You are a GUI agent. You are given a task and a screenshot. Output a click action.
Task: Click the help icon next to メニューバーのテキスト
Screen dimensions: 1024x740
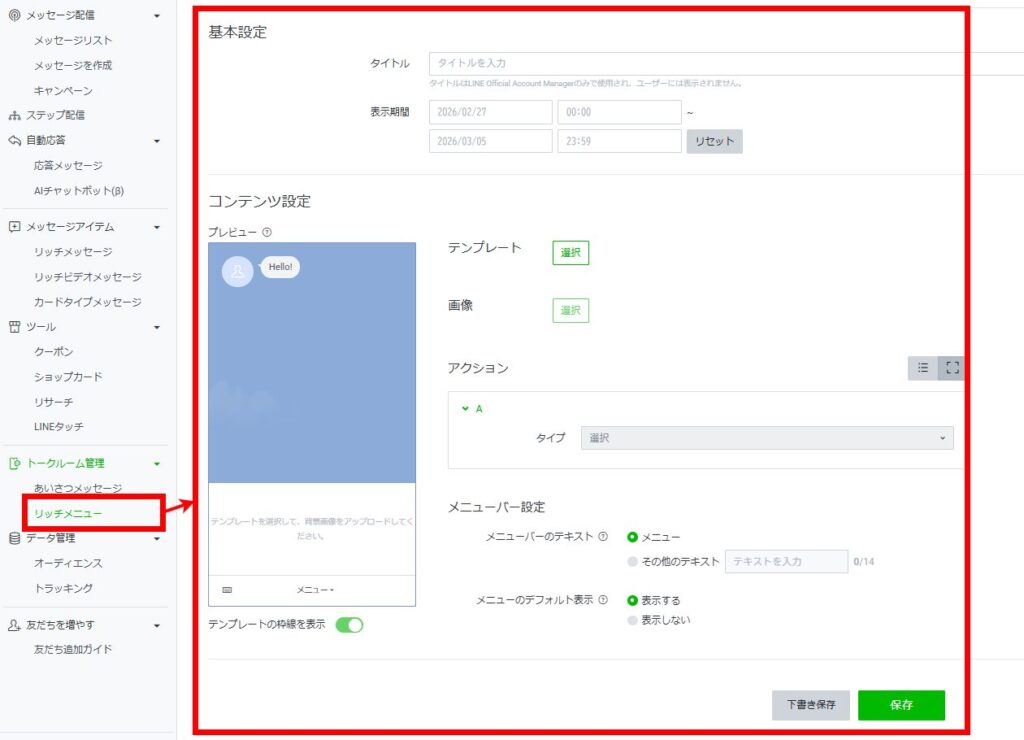pos(603,537)
